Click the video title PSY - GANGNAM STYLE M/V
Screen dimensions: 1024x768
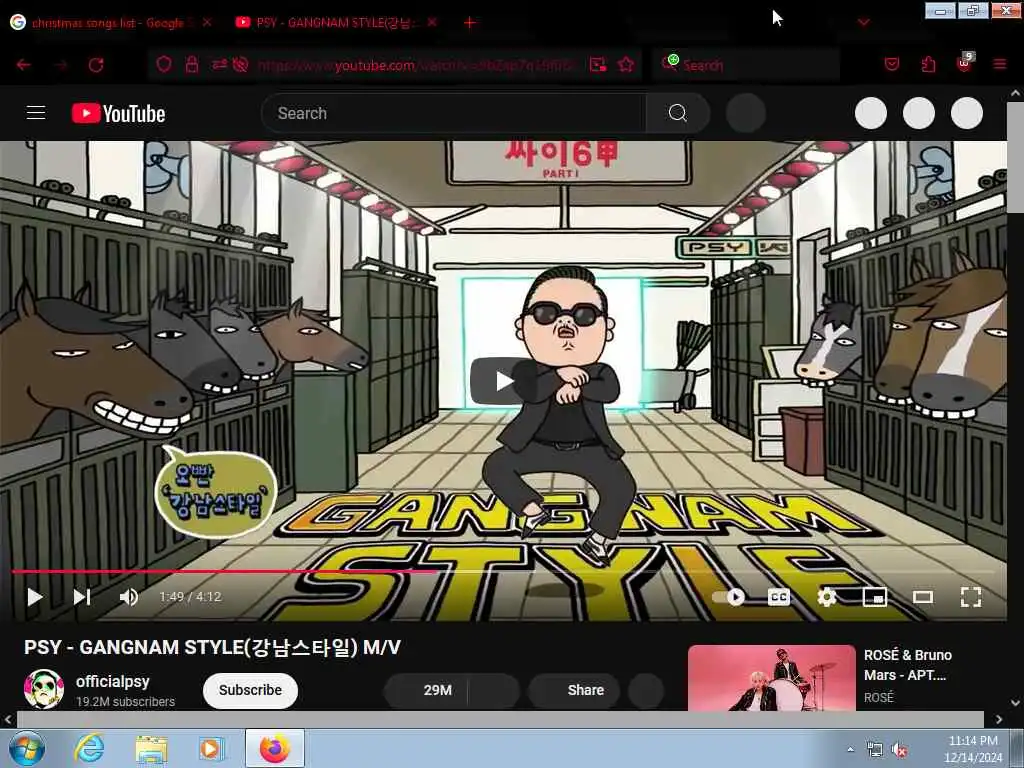click(x=212, y=647)
